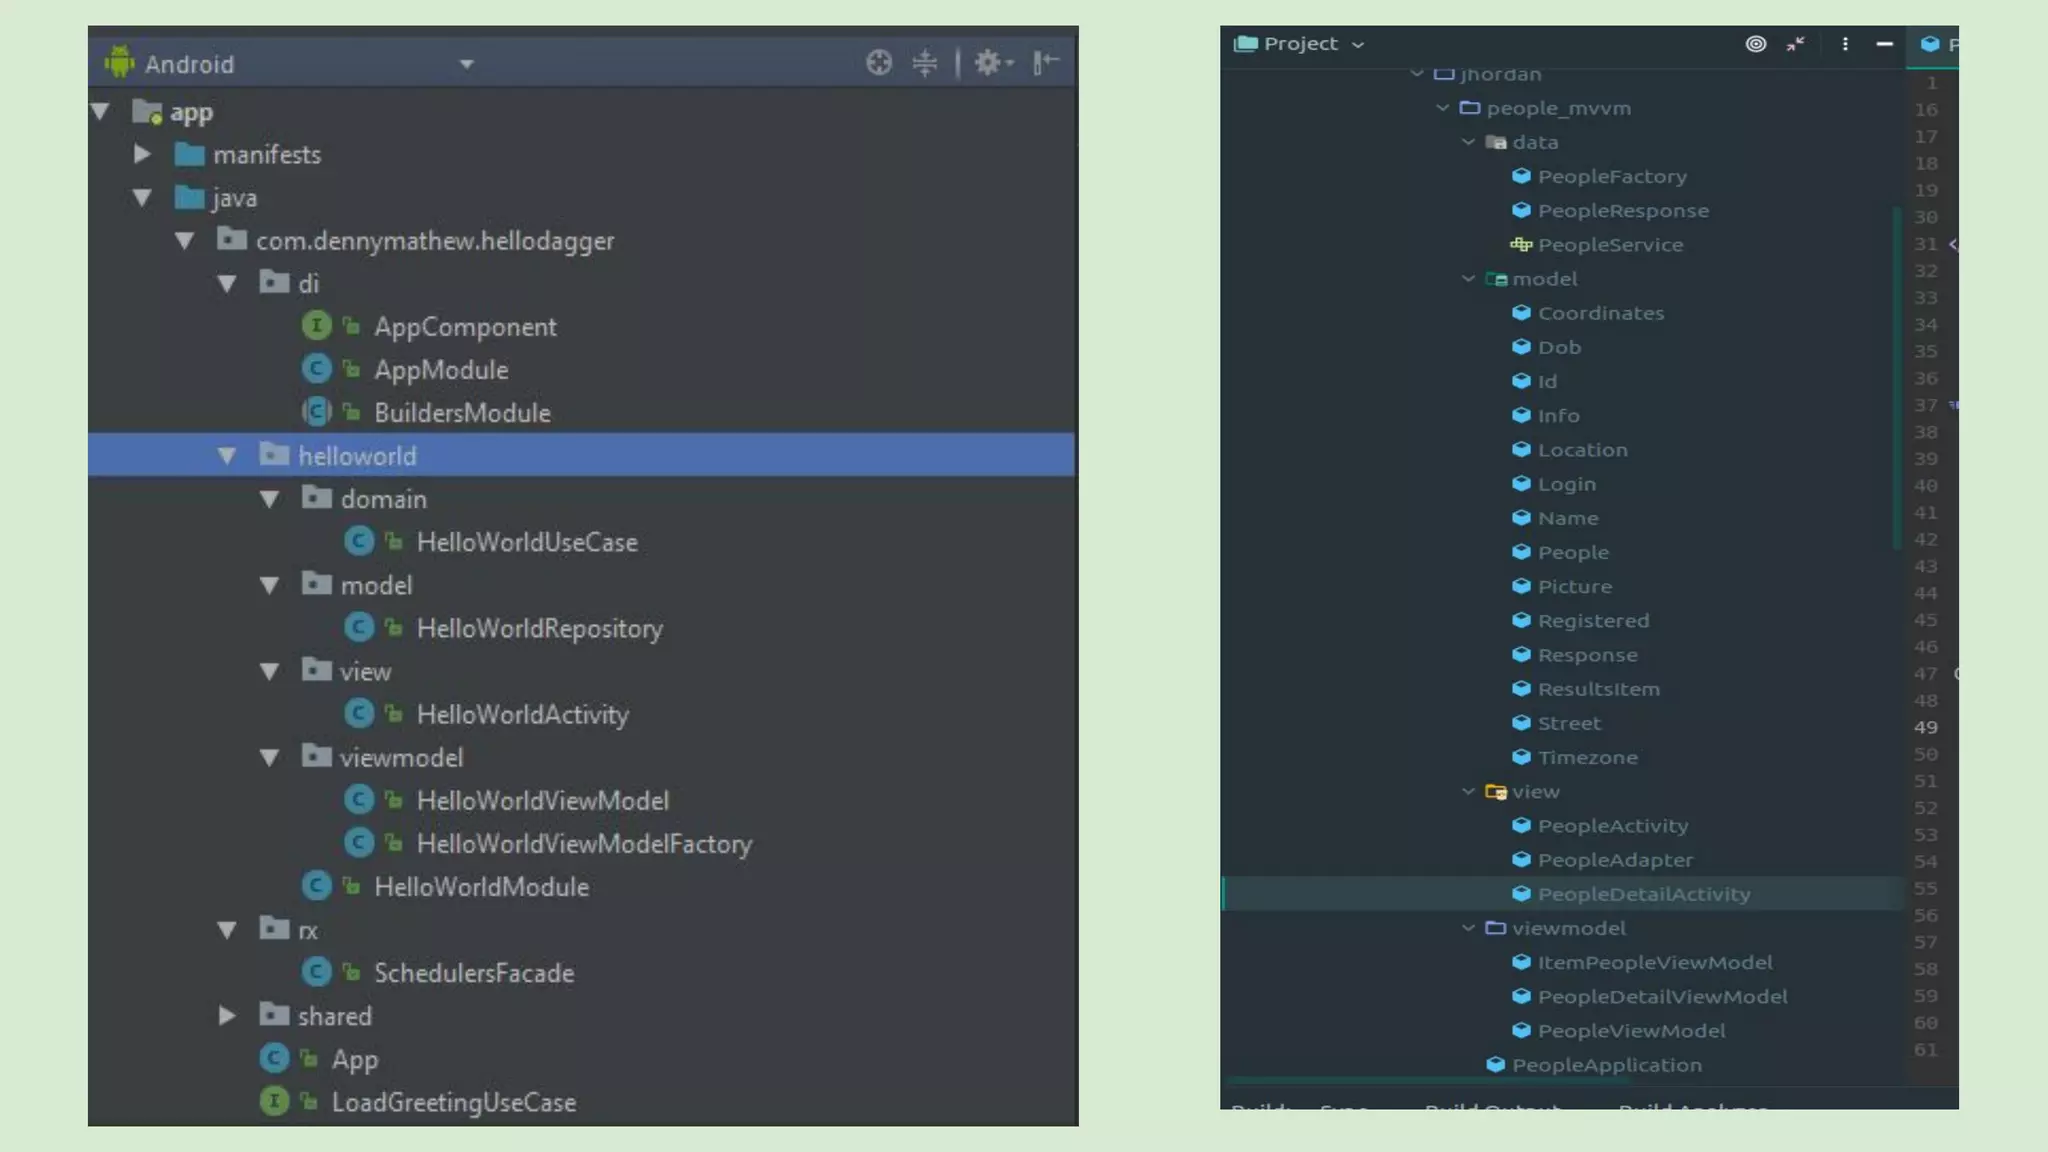This screenshot has height=1152, width=2048.
Task: Select the AppComponent interface
Action: click(464, 327)
